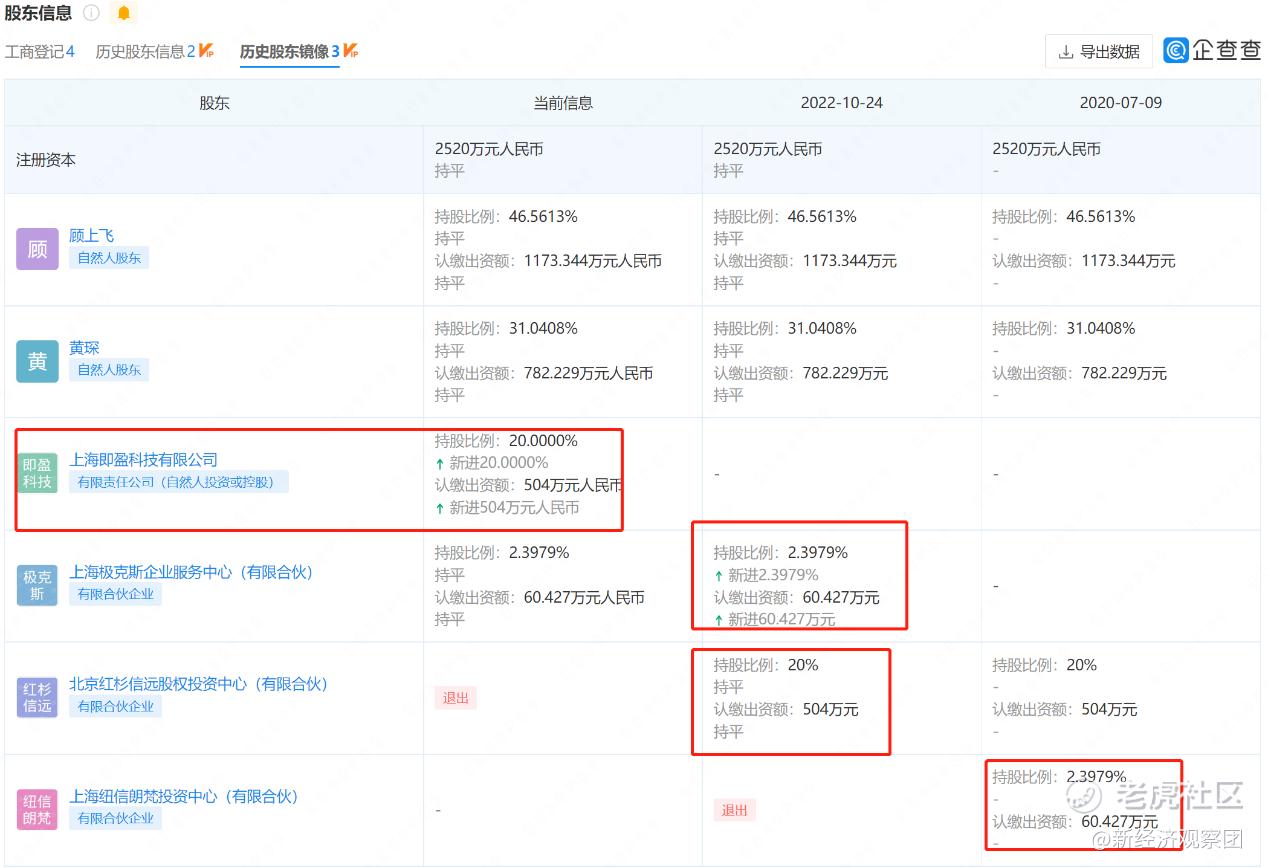This screenshot has height=868, width=1268.
Task: Click 自然人股东 tag under 黄琛
Action: tap(109, 370)
